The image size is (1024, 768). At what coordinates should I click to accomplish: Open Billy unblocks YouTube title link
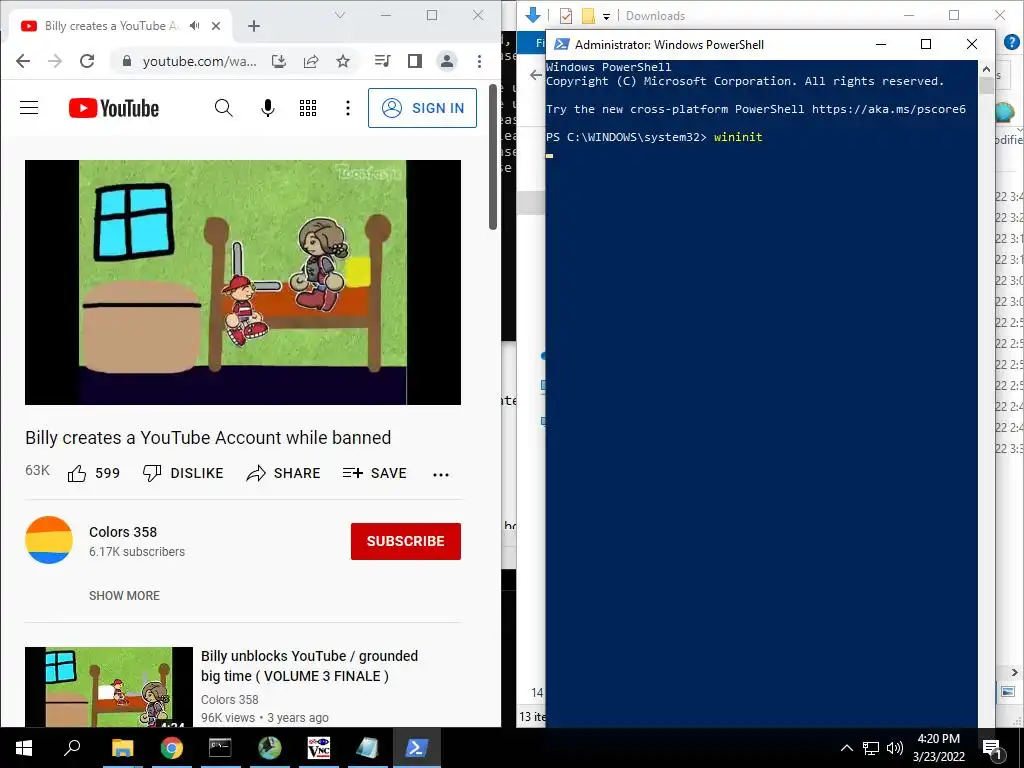coord(310,666)
